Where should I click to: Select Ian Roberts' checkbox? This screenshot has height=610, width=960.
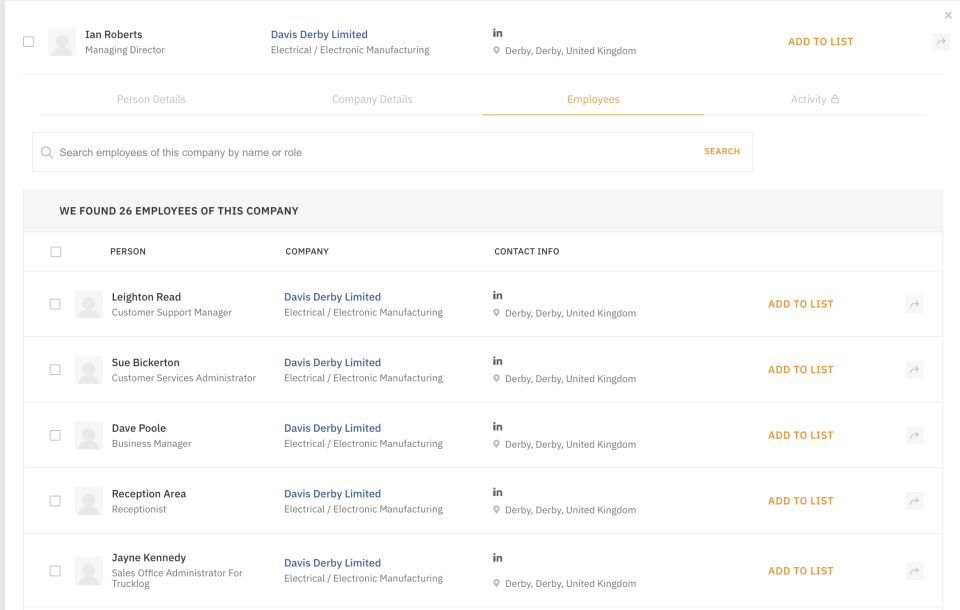[x=28, y=42]
